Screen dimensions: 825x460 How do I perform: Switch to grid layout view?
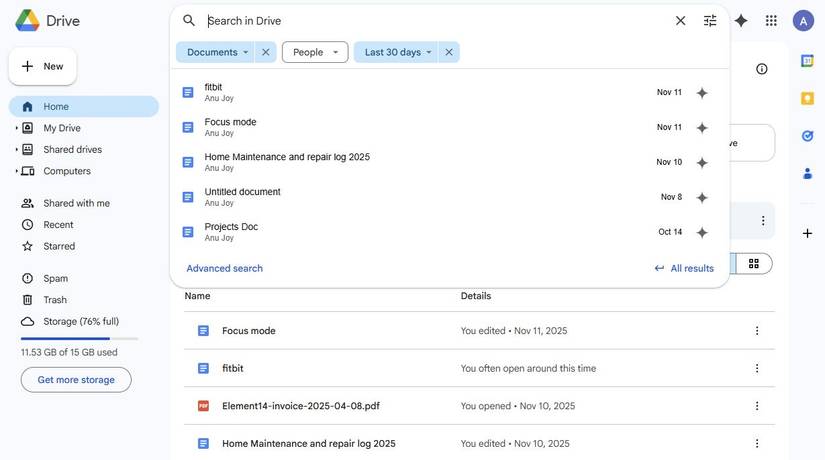pyautogui.click(x=753, y=264)
